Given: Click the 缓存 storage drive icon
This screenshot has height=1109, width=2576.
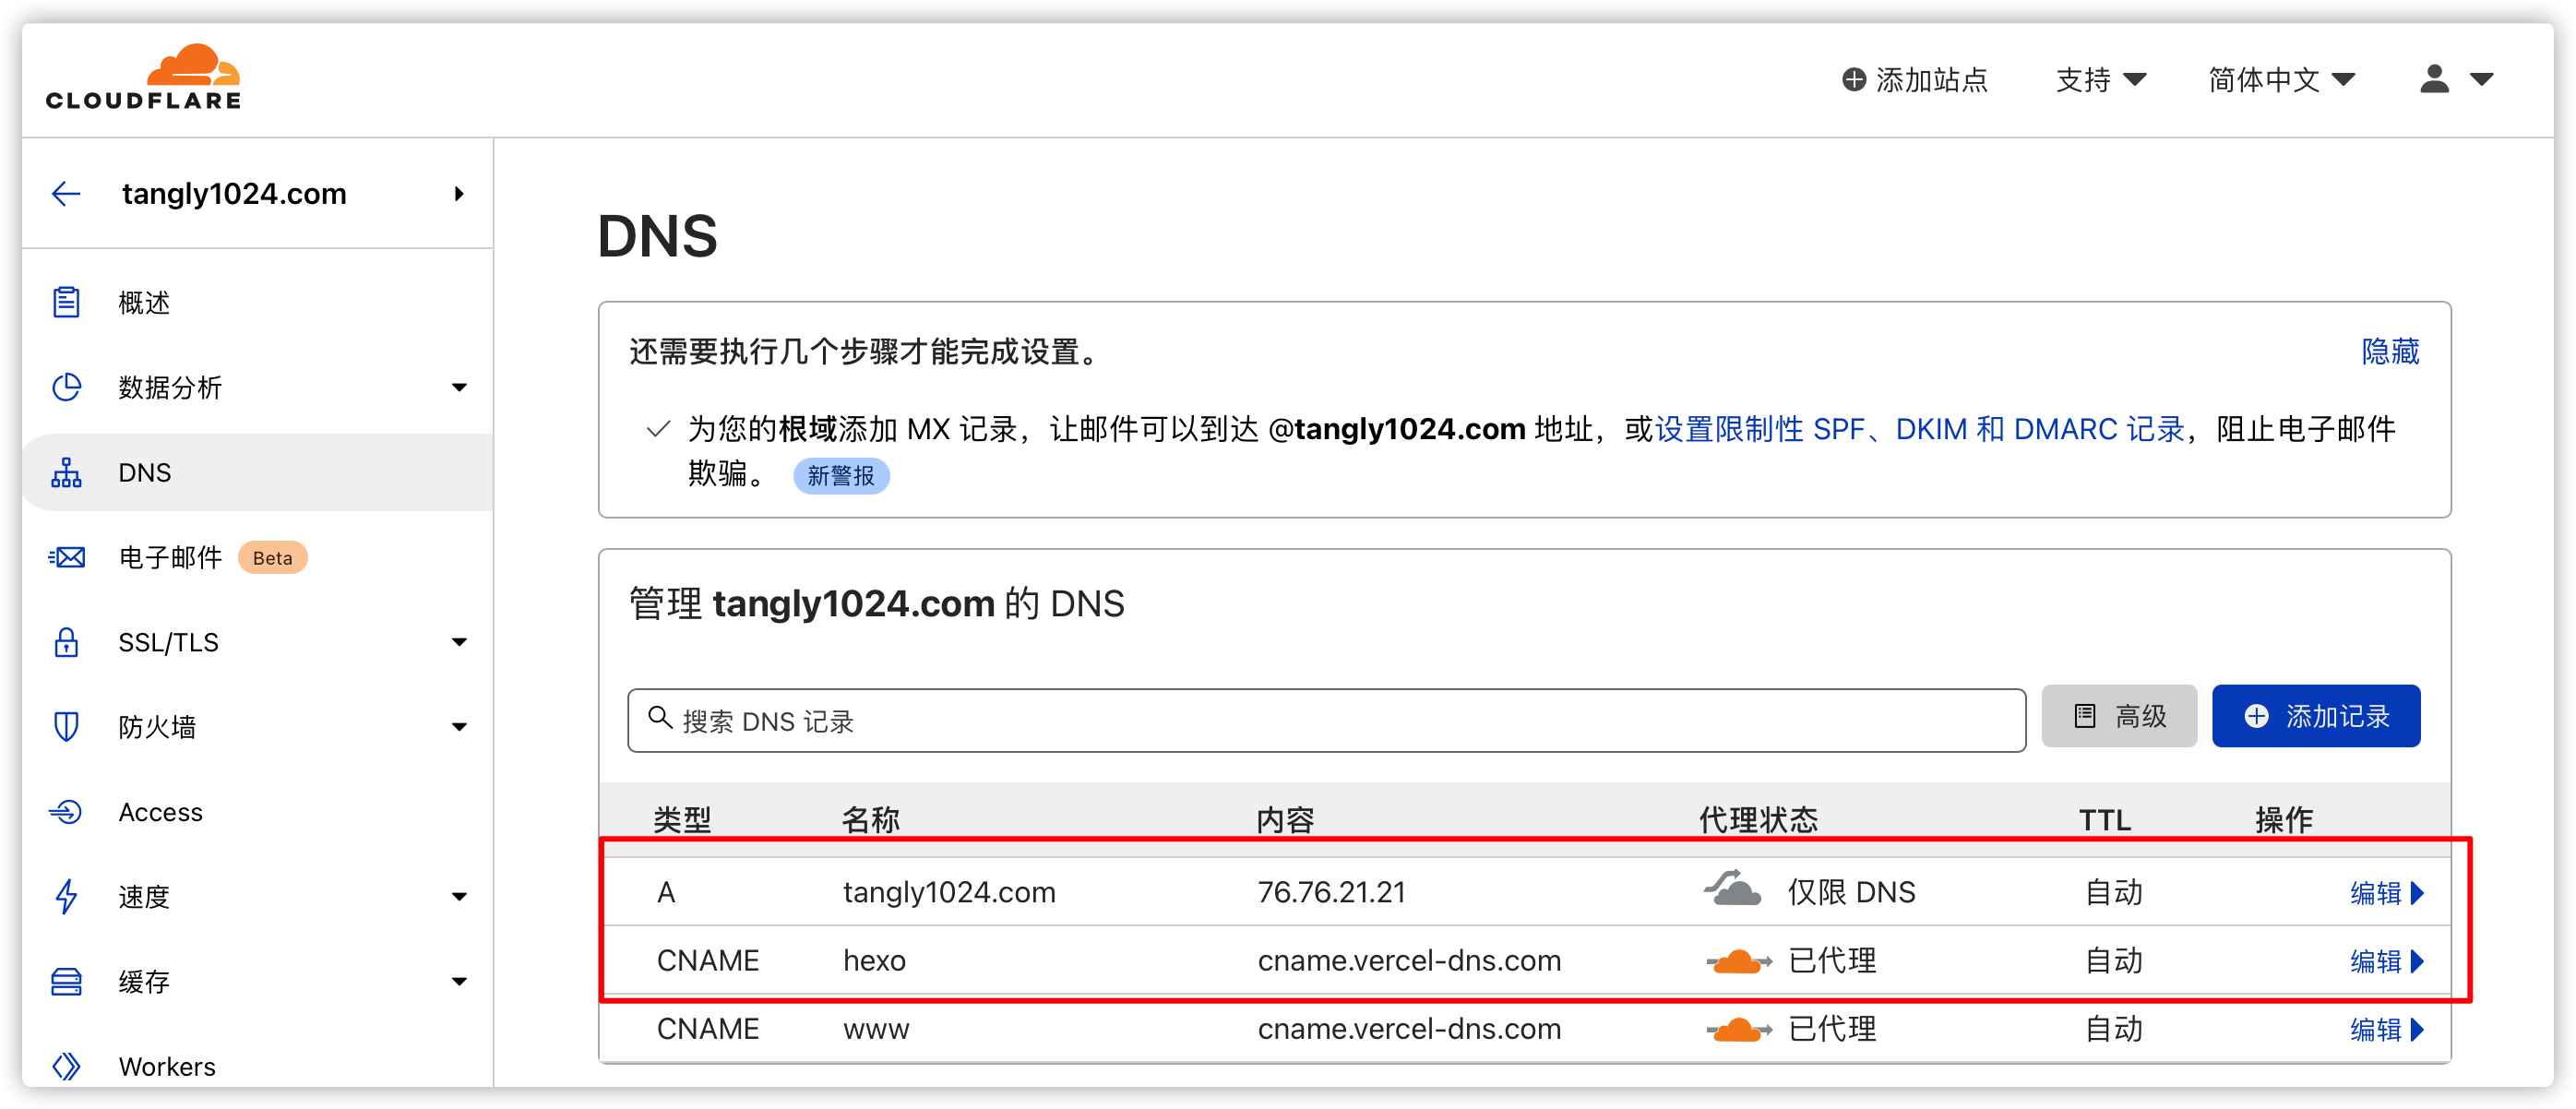Looking at the screenshot, I should click(x=66, y=981).
